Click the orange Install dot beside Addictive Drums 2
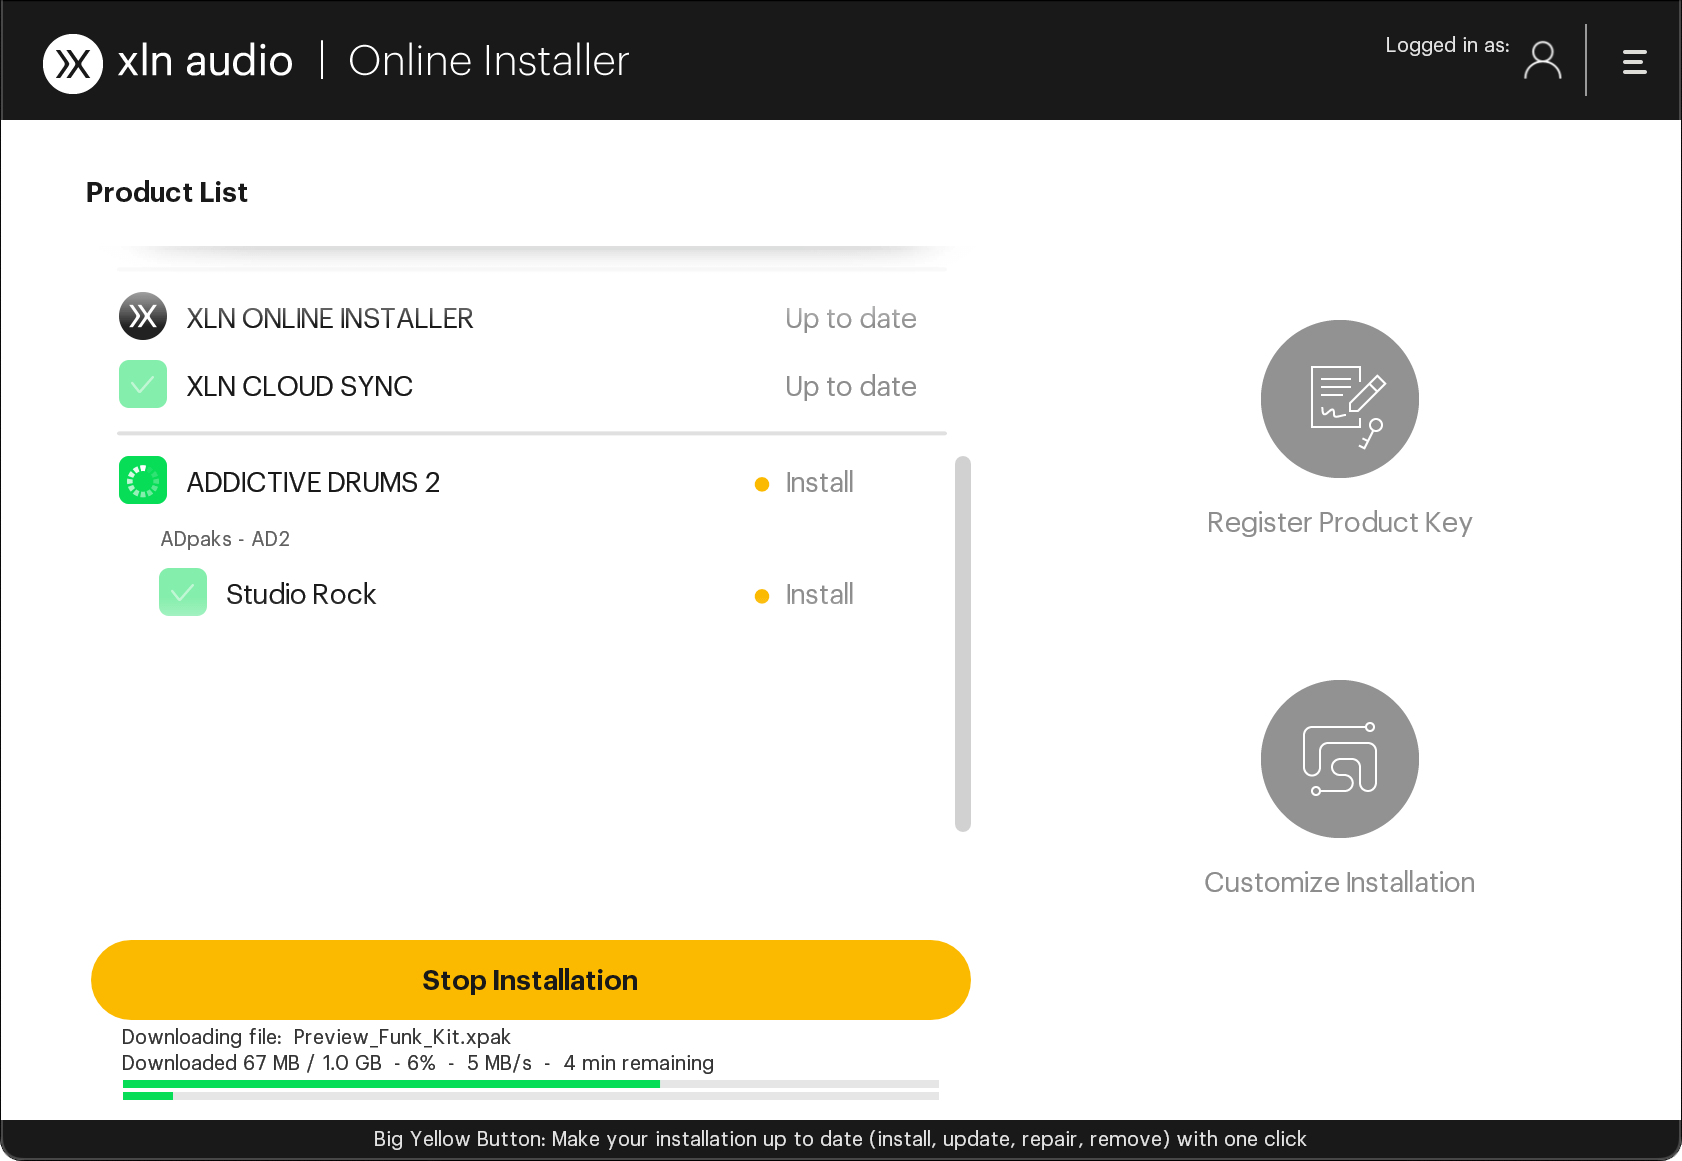1682x1161 pixels. tap(763, 483)
